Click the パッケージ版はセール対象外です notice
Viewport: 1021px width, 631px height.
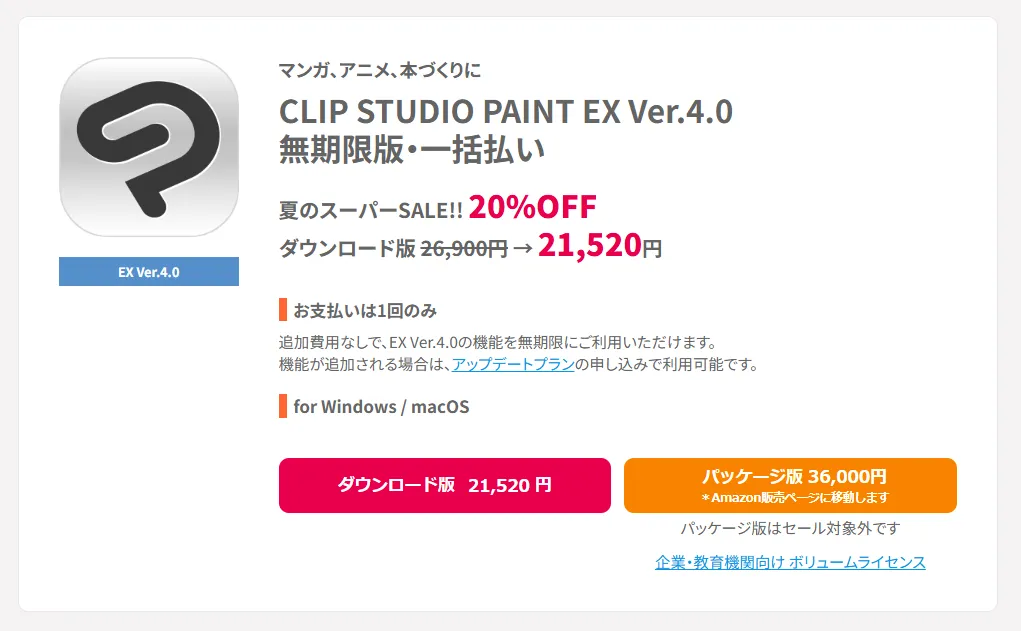789,528
